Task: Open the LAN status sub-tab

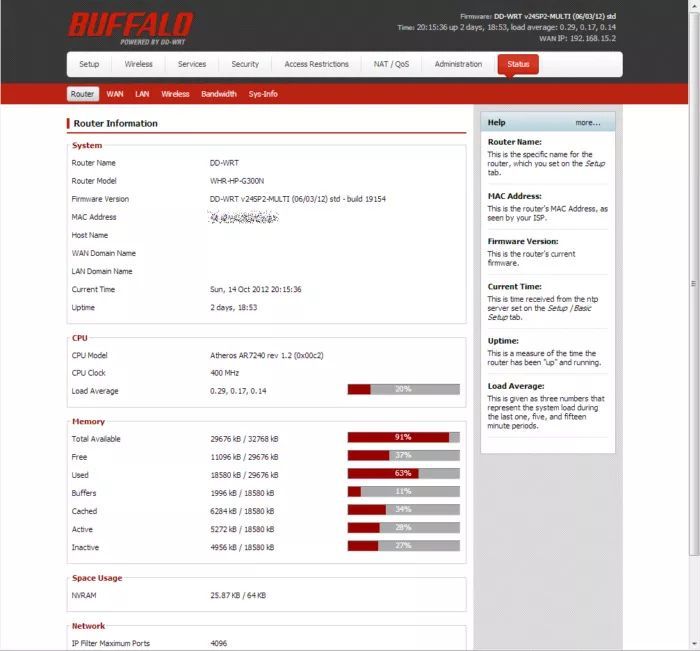Action: (142, 94)
